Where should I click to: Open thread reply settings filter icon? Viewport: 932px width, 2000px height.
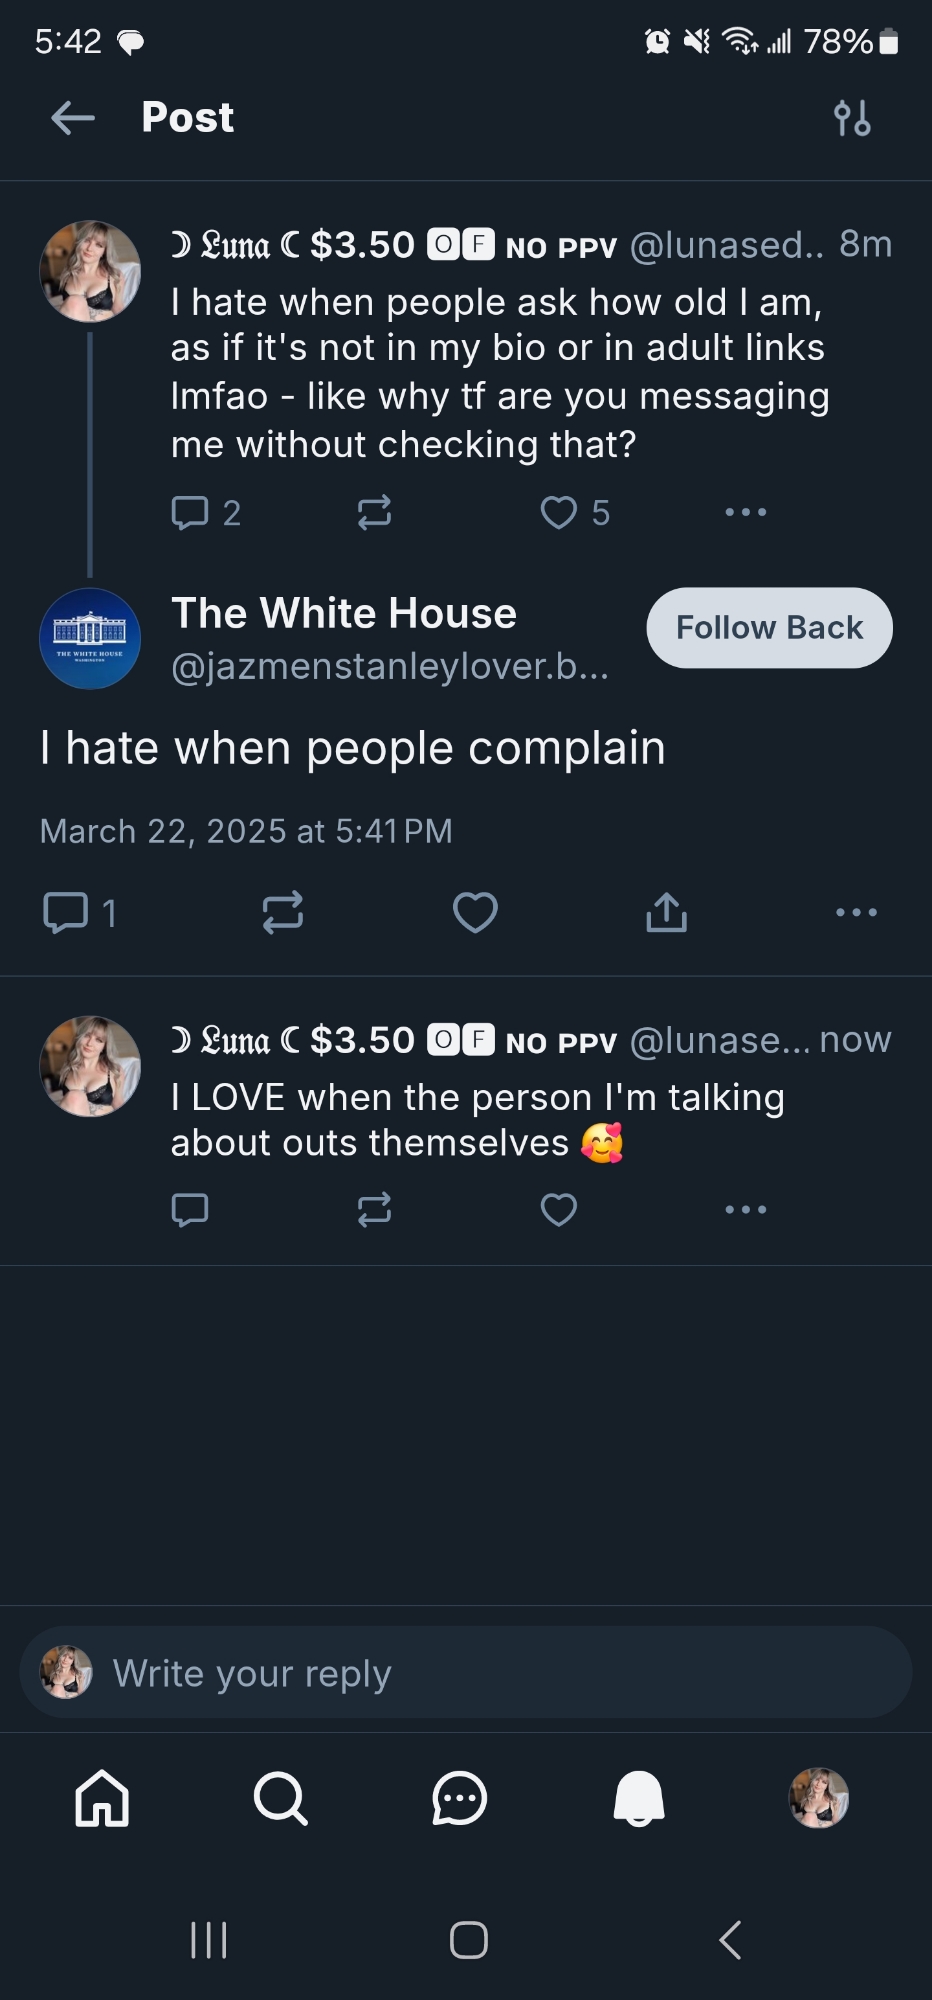pyautogui.click(x=852, y=118)
